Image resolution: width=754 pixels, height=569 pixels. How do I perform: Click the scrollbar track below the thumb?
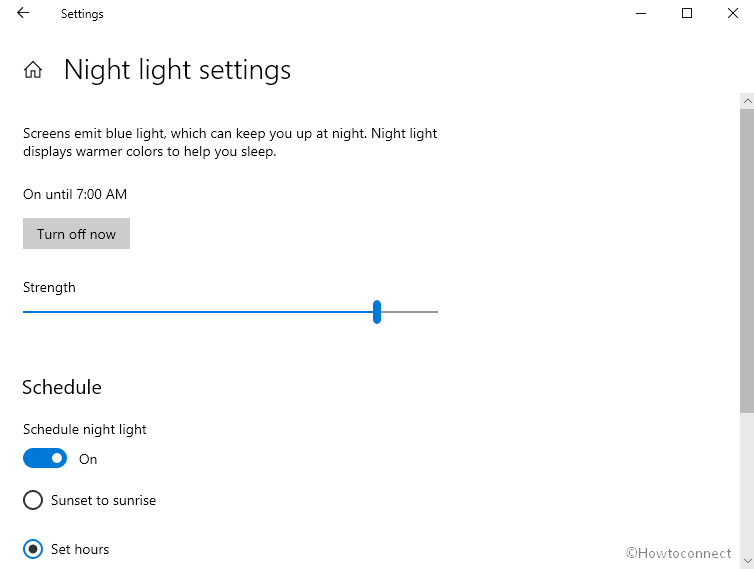click(x=746, y=480)
